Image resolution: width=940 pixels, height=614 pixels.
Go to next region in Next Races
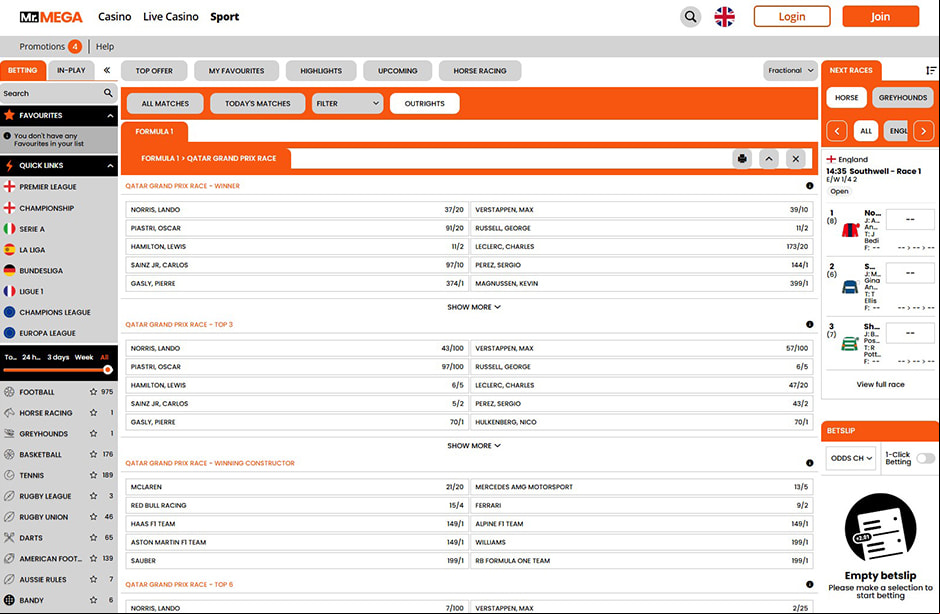[x=923, y=131]
